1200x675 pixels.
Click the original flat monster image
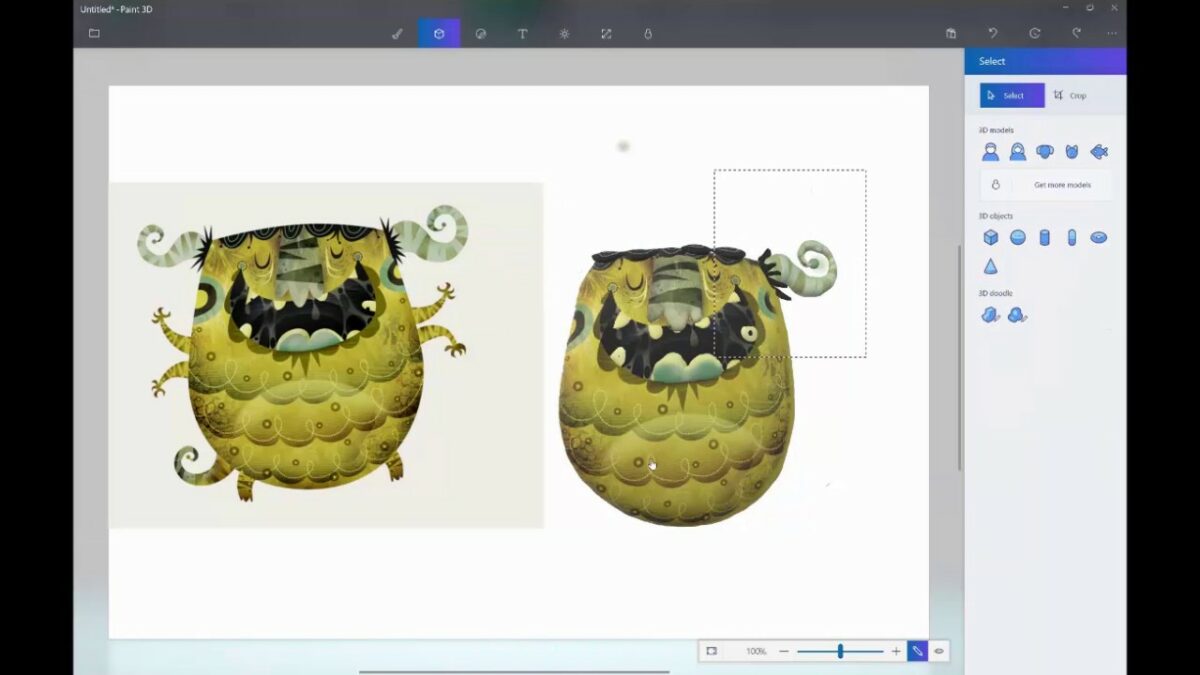point(326,355)
